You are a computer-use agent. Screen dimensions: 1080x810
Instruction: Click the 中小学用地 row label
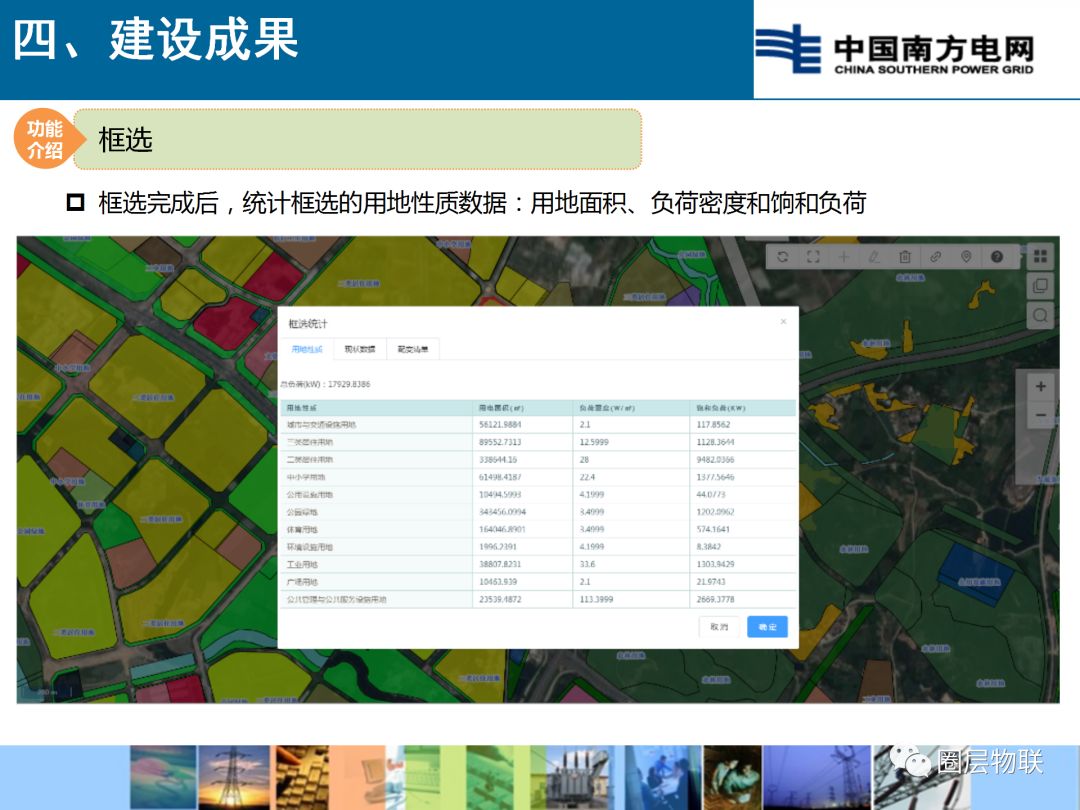[306, 477]
